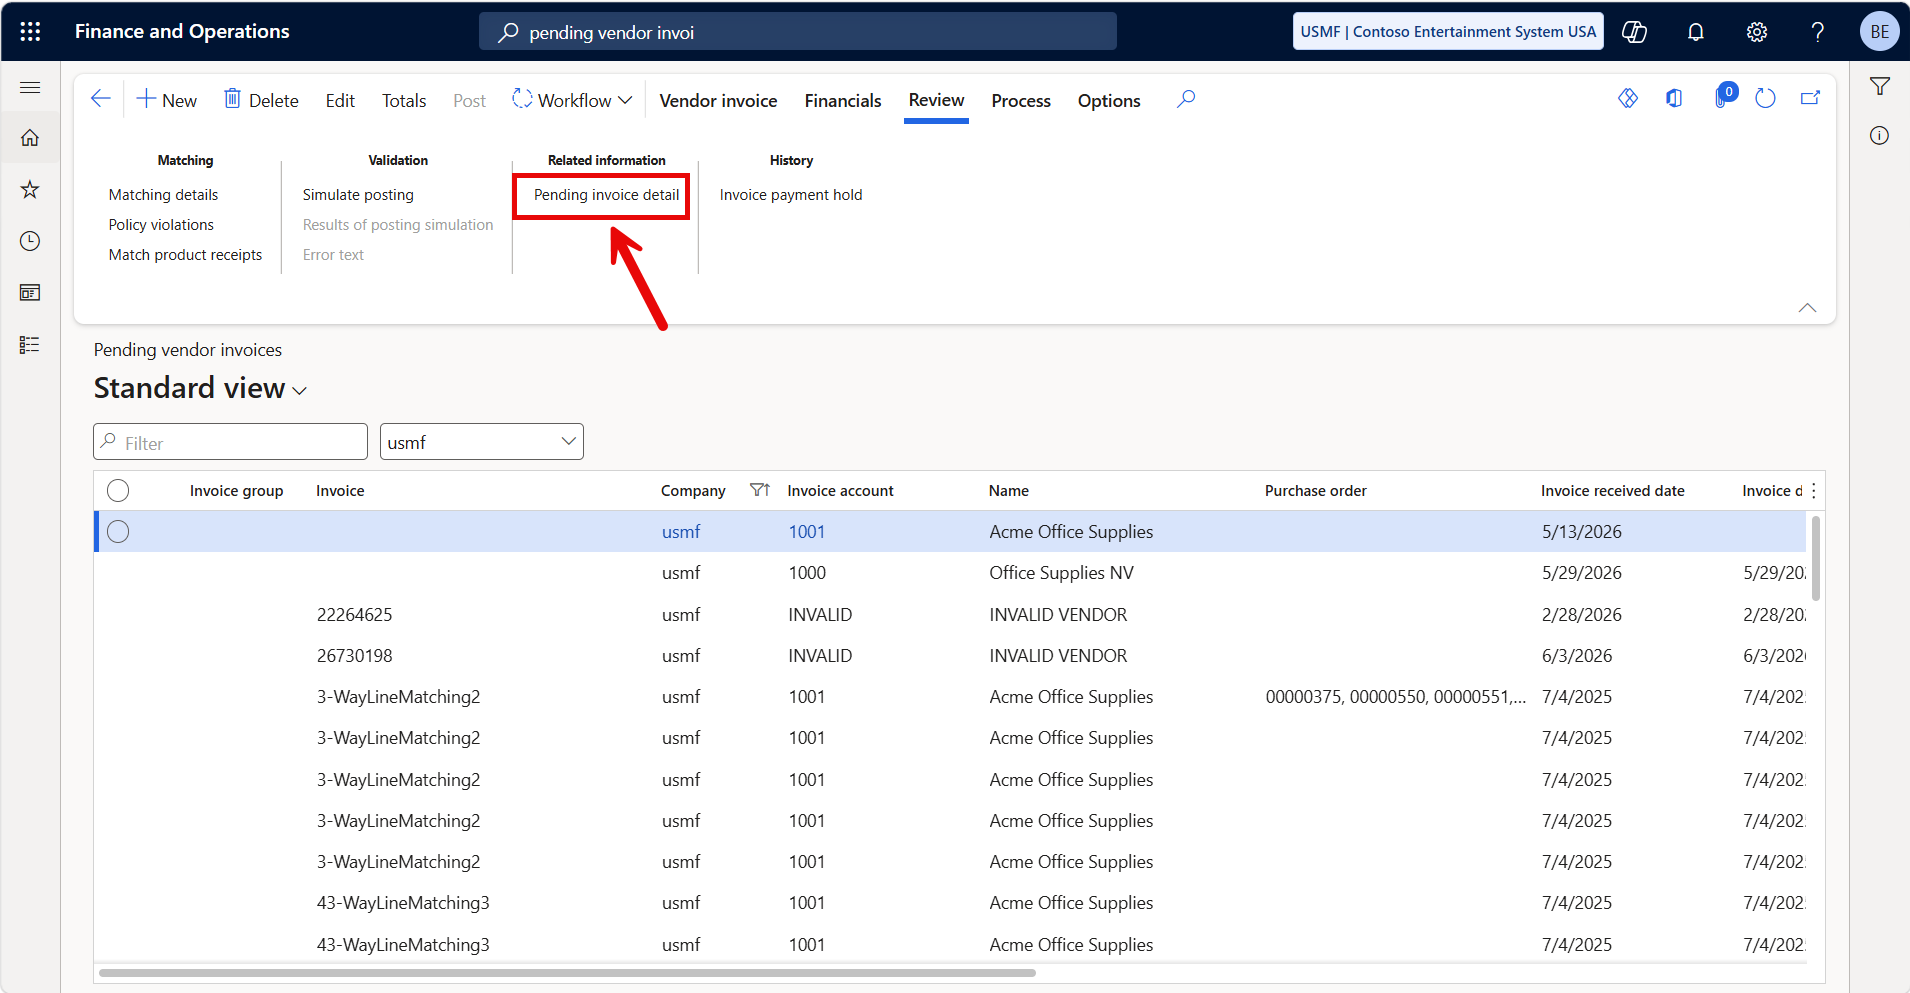Open grid options three-dot menu
This screenshot has width=1910, height=993.
(x=1813, y=490)
